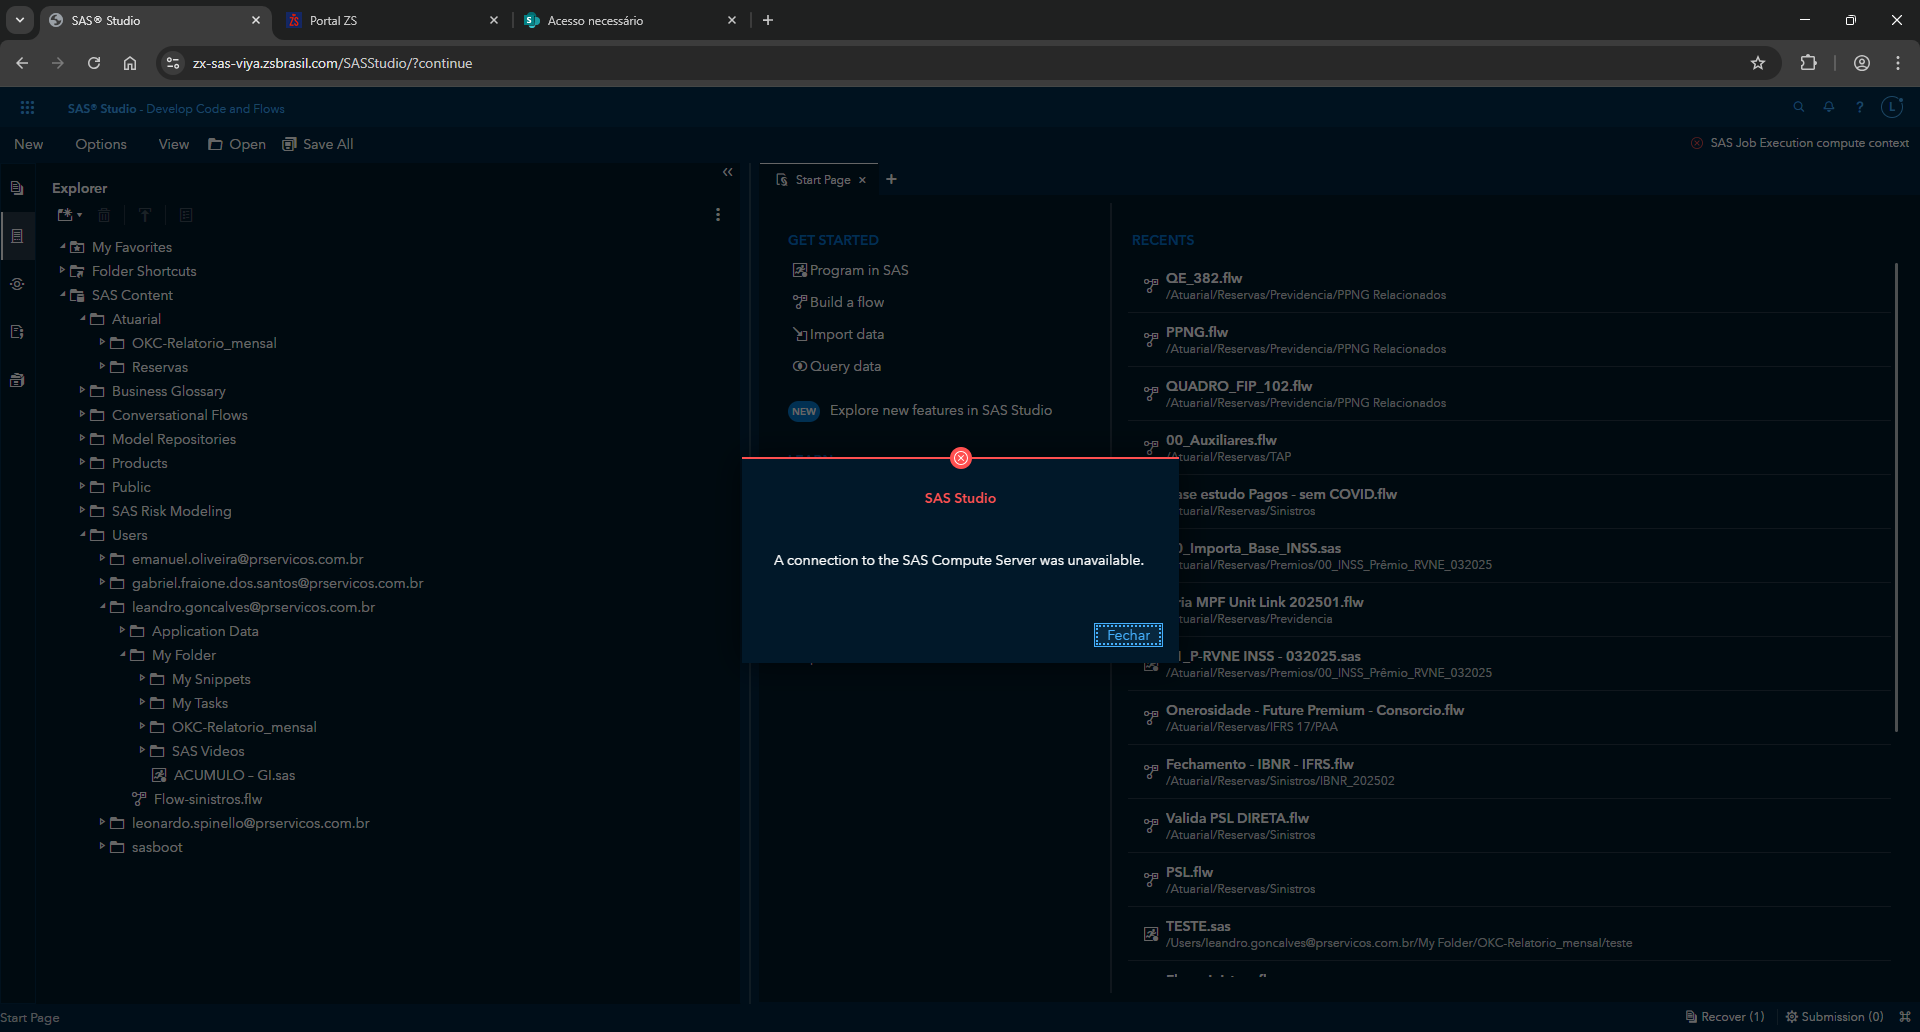Switch to the Start Page tab
The height and width of the screenshot is (1032, 1920).
point(820,180)
